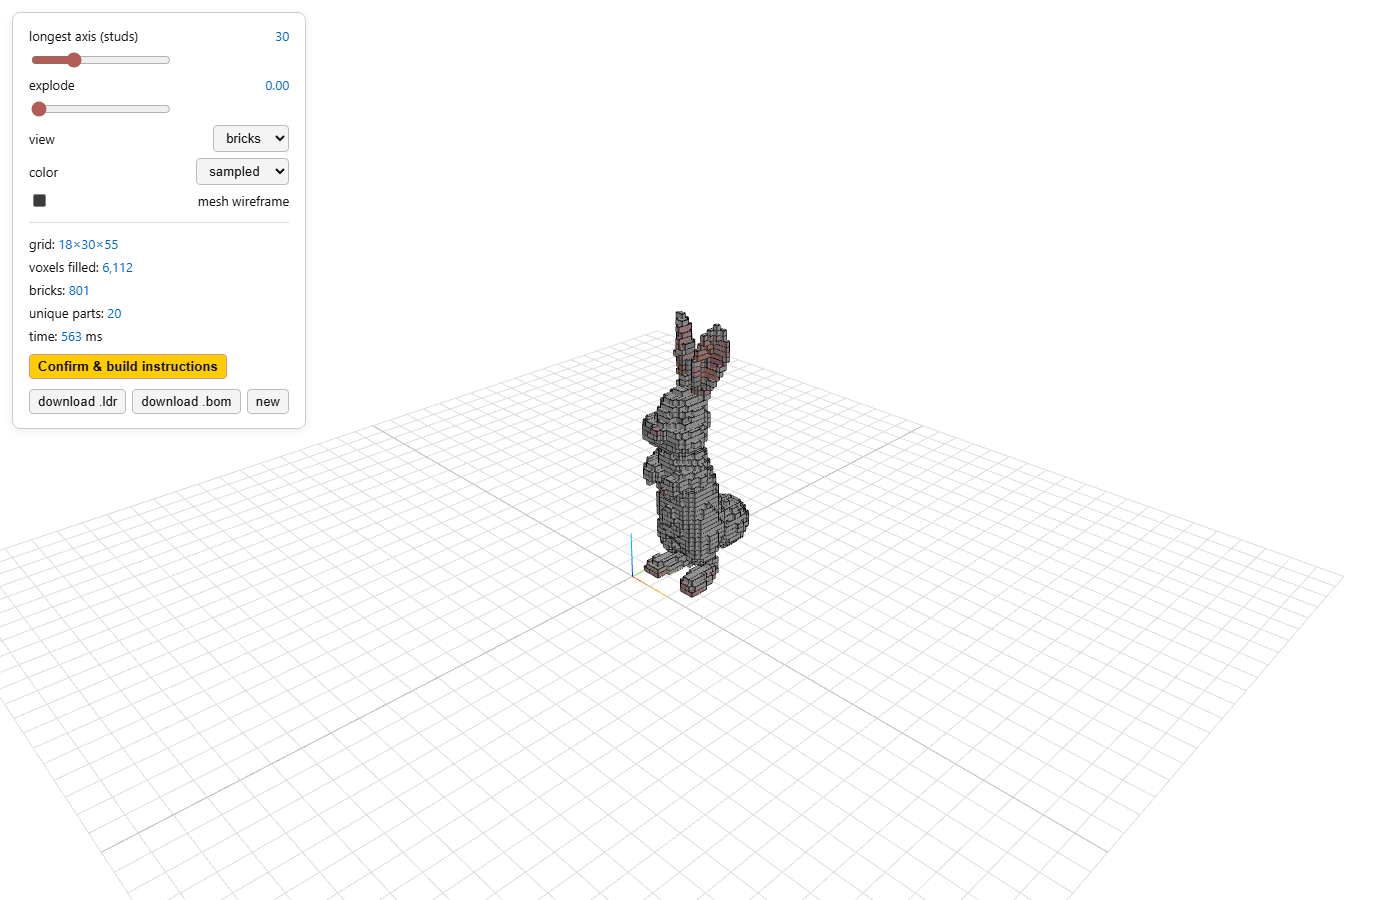The image size is (1400, 900).
Task: Click the view label
Action: [42, 140]
